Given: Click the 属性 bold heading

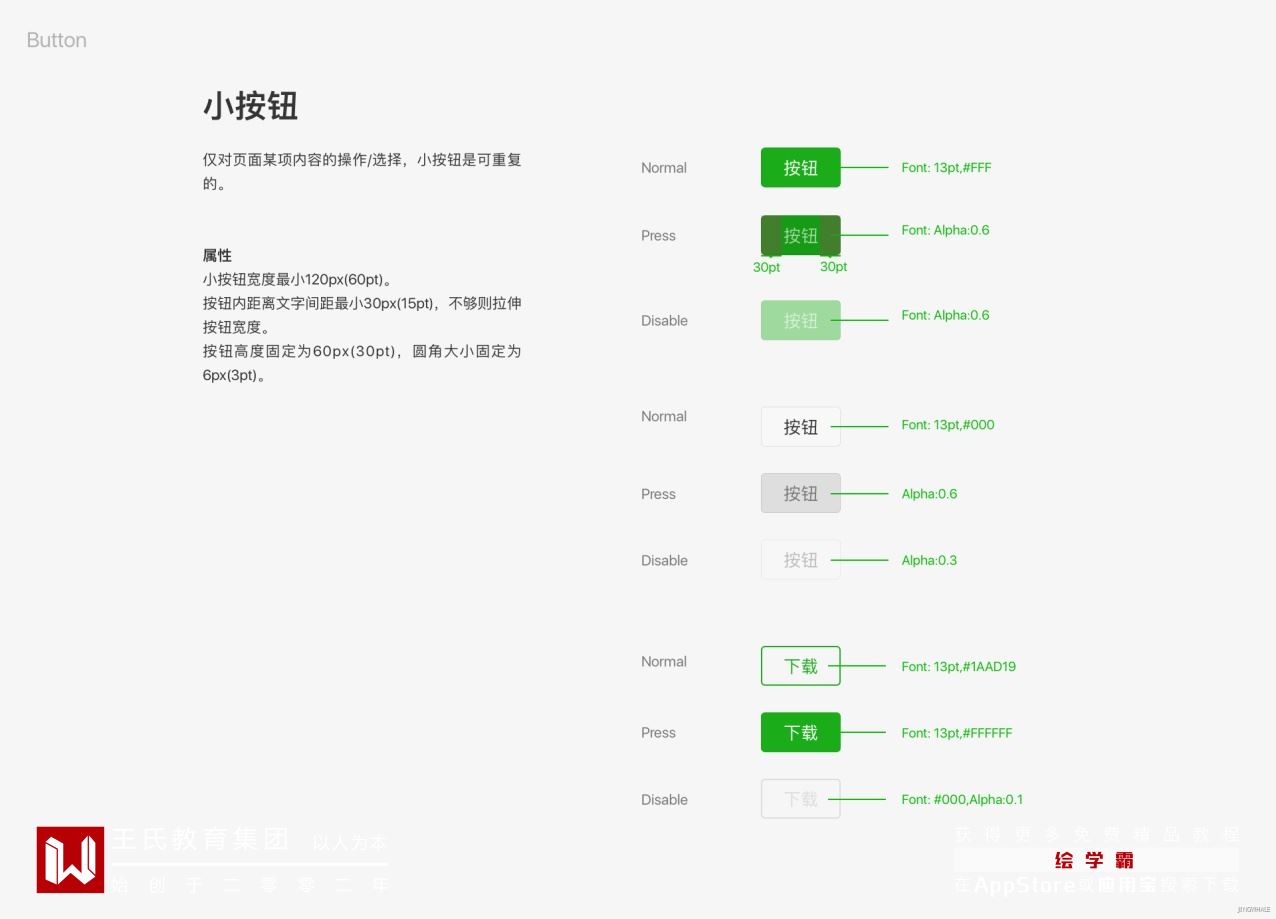Looking at the screenshot, I should pos(217,256).
